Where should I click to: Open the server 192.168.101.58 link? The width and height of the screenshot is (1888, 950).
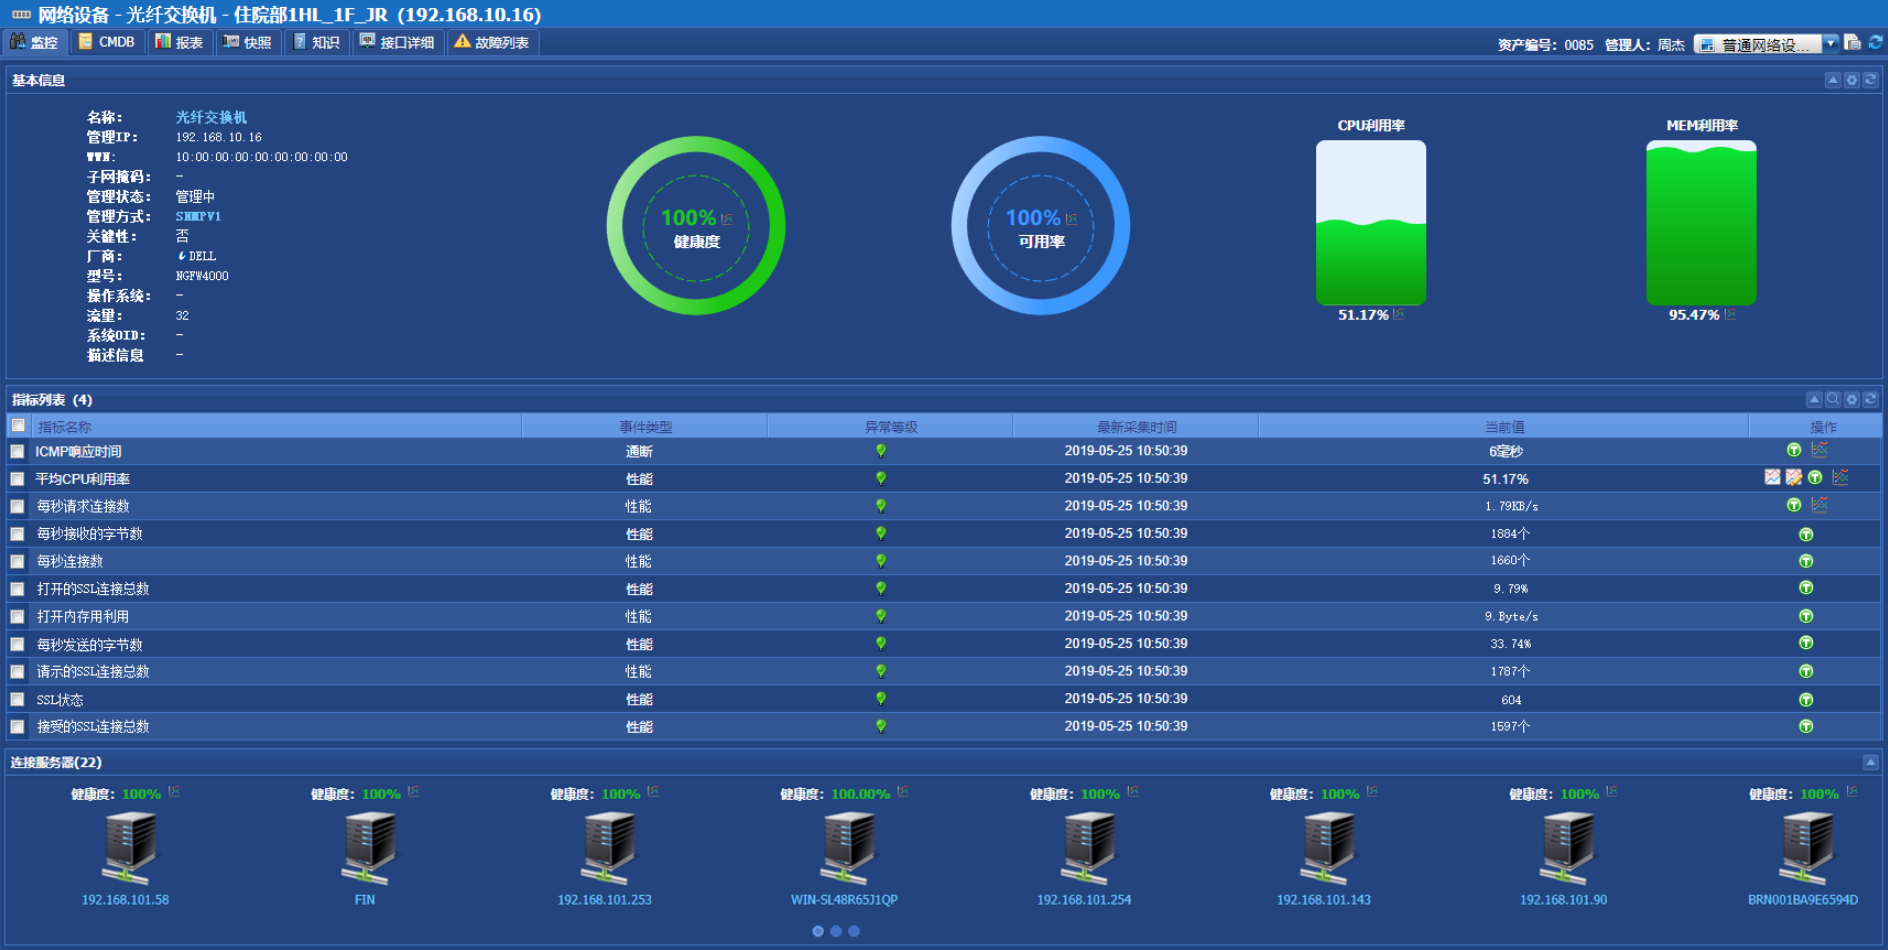tap(125, 900)
